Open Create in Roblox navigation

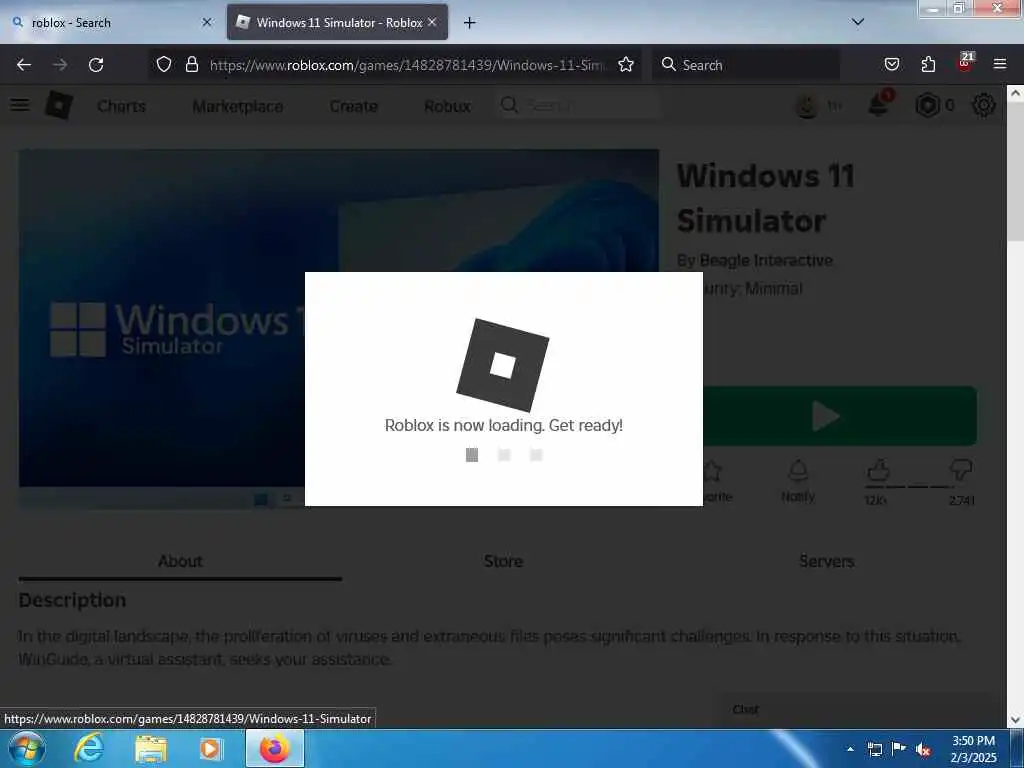pos(353,106)
